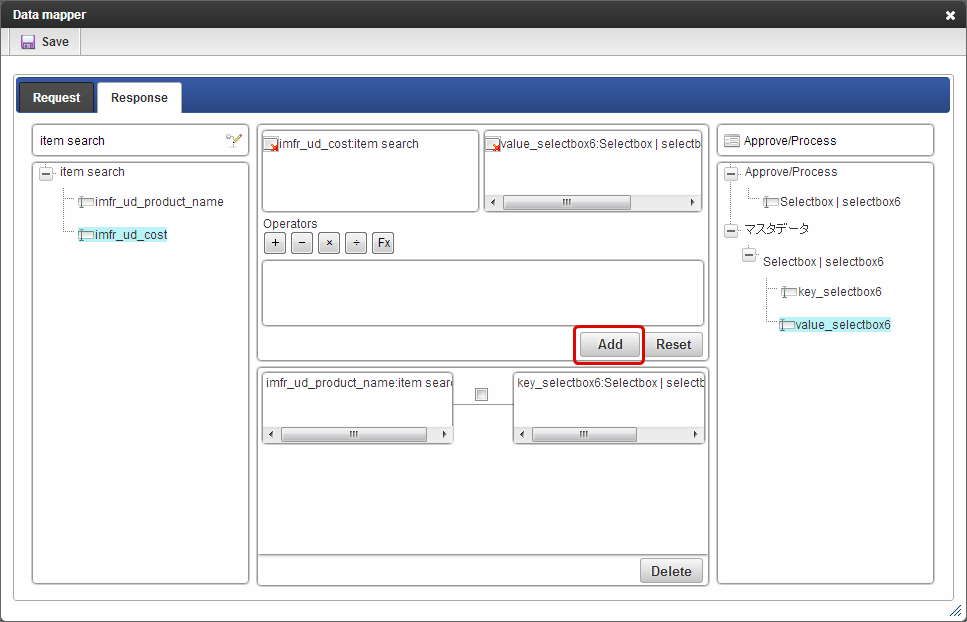
Task: Click the plus operator button
Action: tap(275, 243)
